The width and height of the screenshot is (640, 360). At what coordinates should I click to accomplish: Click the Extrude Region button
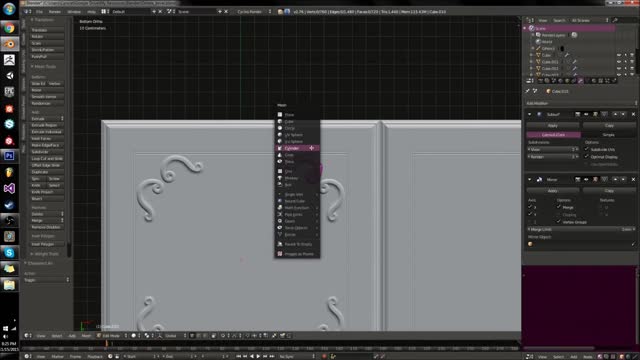47,125
